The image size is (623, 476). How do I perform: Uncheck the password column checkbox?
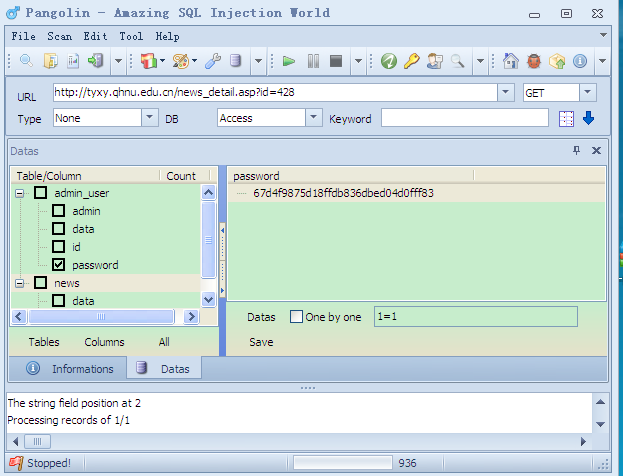58,265
